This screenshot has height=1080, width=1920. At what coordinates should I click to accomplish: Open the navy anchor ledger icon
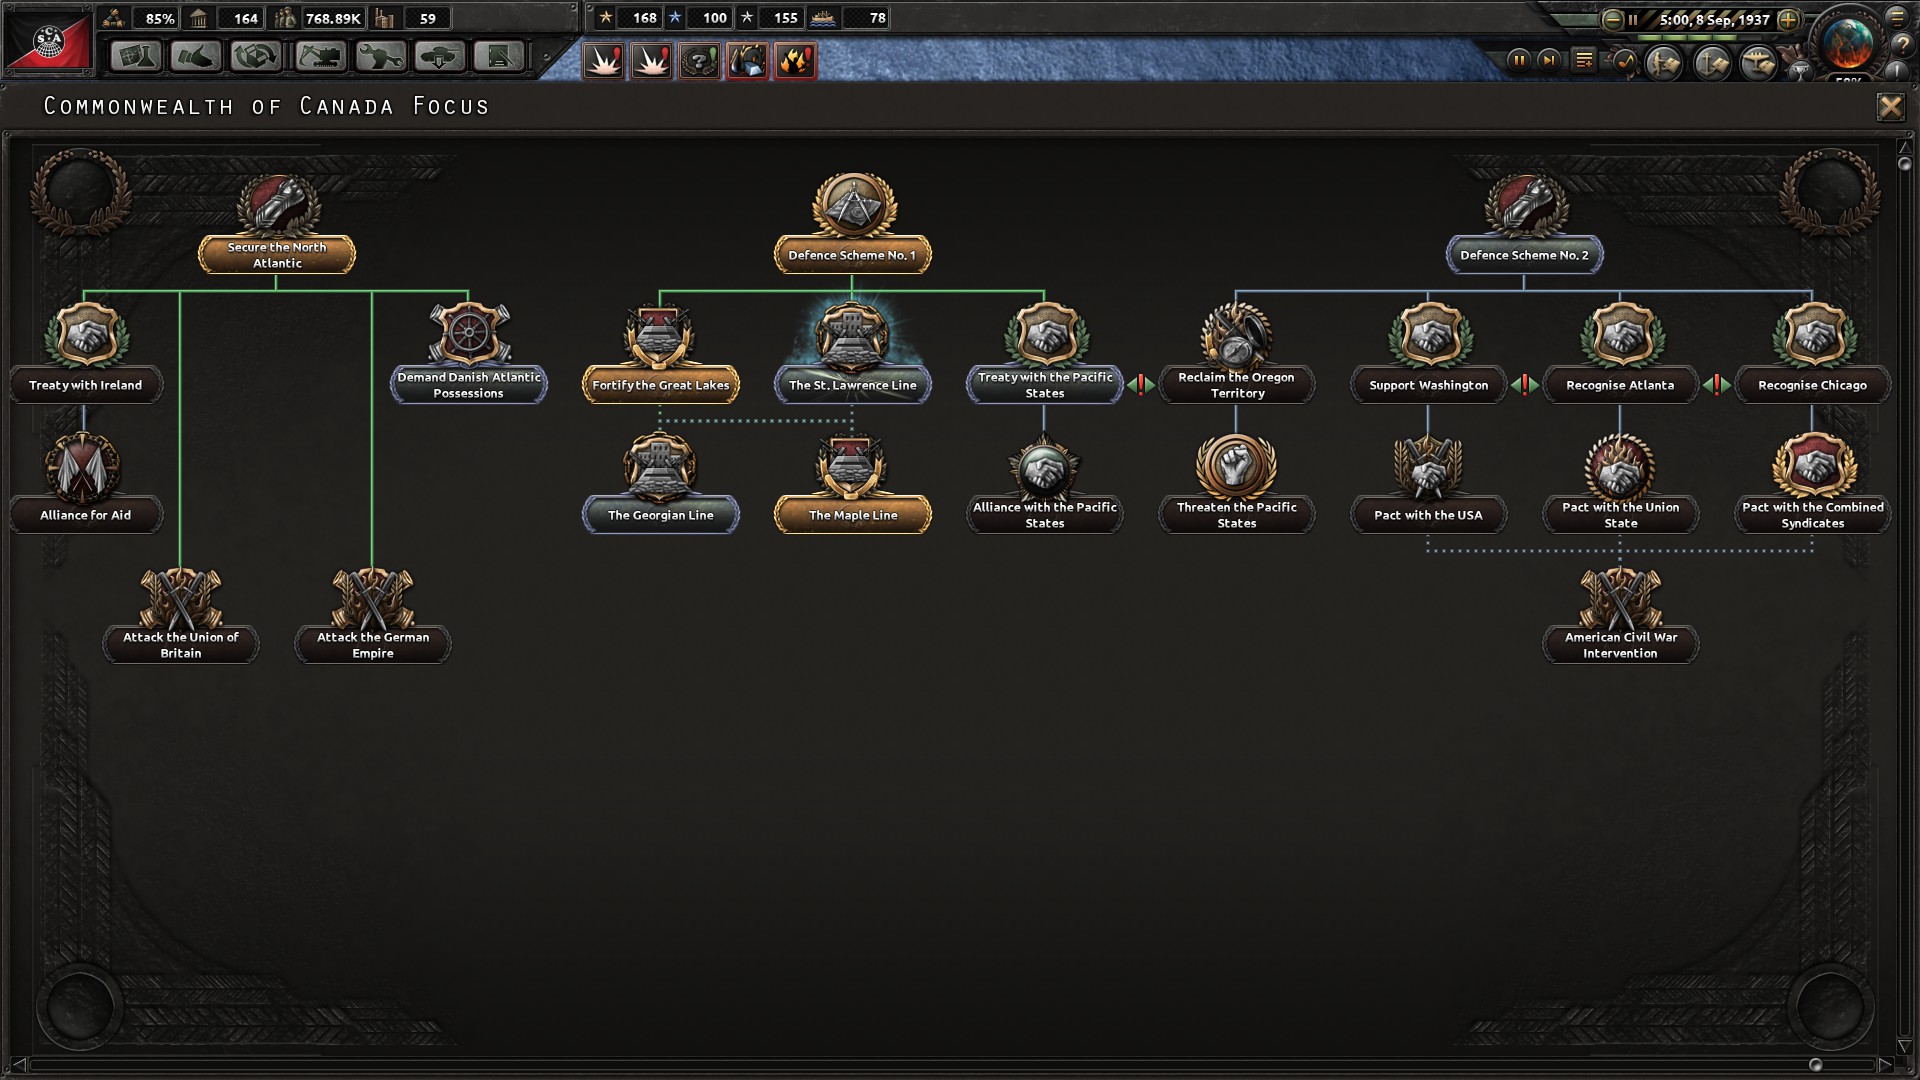pos(1711,63)
